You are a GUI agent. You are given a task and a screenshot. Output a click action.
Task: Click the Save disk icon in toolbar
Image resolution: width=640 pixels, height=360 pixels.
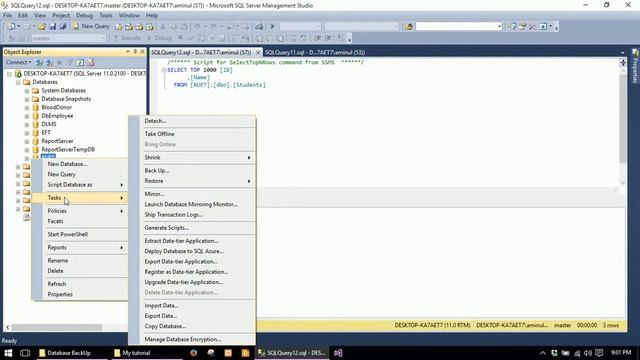(x=53, y=27)
